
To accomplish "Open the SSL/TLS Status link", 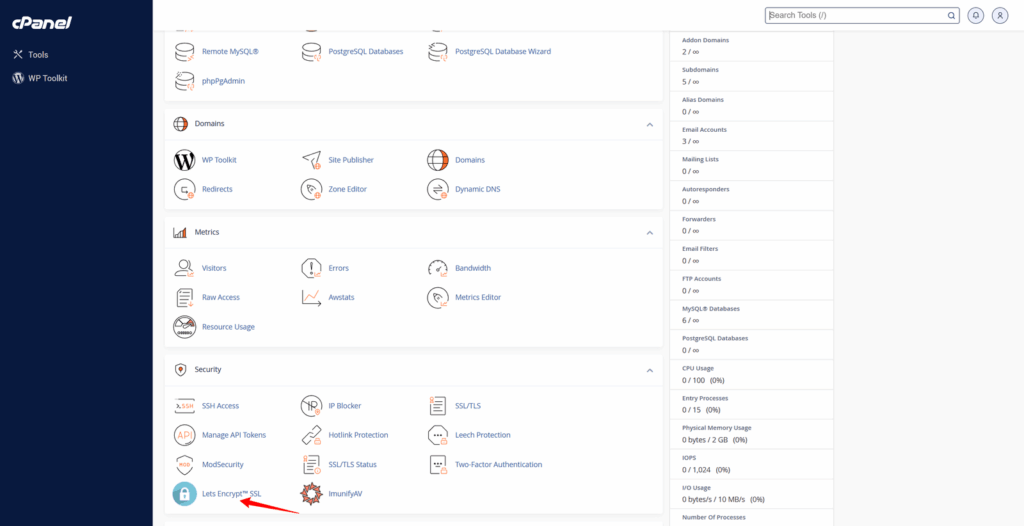I will [x=352, y=465].
